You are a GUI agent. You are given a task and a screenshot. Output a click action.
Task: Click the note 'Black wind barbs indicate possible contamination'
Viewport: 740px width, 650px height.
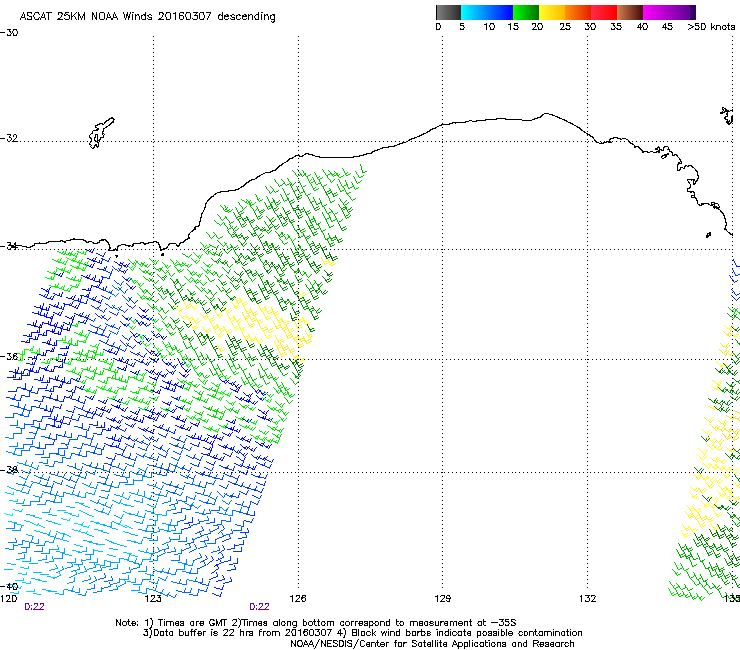(x=467, y=633)
